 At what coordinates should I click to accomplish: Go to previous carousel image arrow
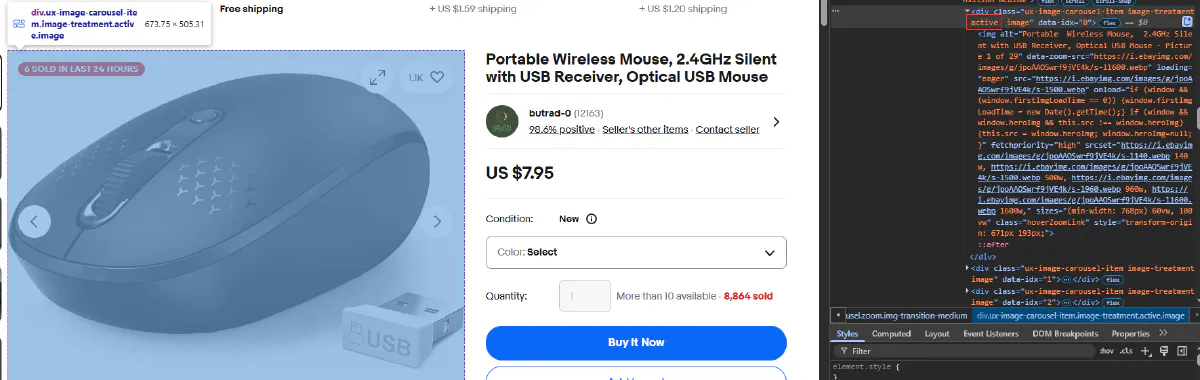pos(35,222)
